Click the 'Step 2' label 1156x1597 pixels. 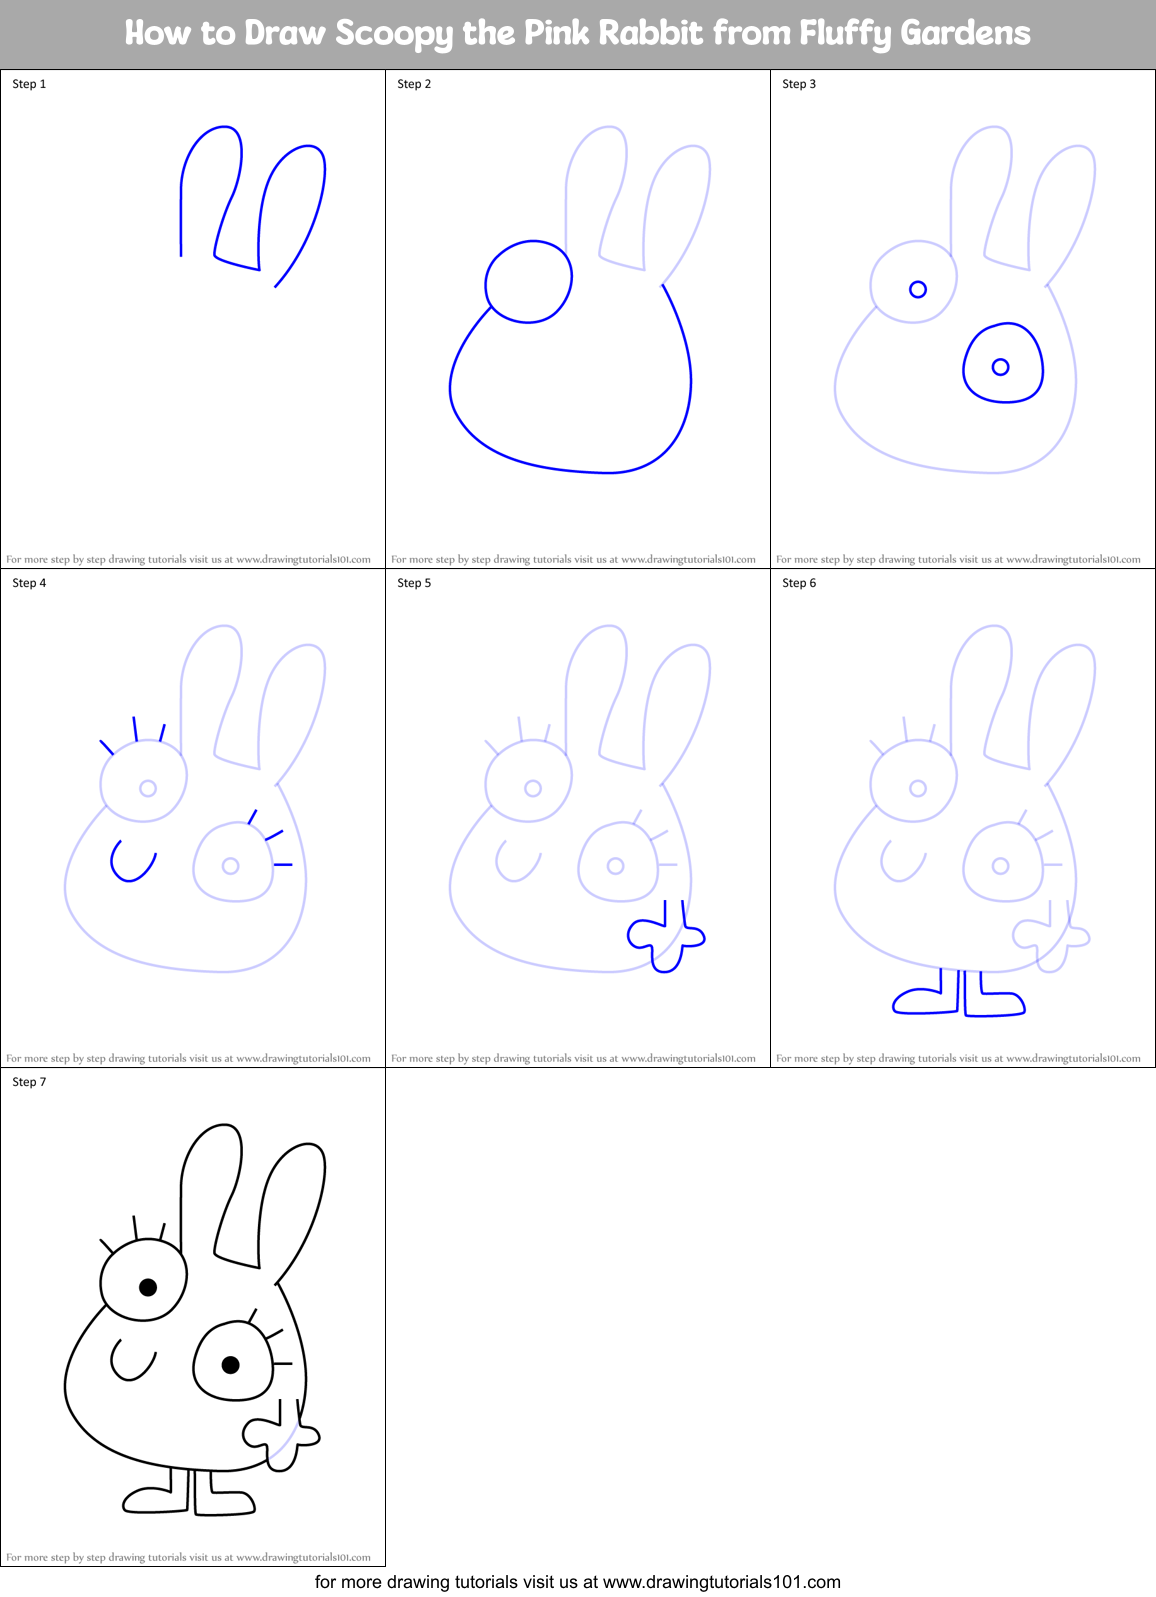click(x=414, y=84)
